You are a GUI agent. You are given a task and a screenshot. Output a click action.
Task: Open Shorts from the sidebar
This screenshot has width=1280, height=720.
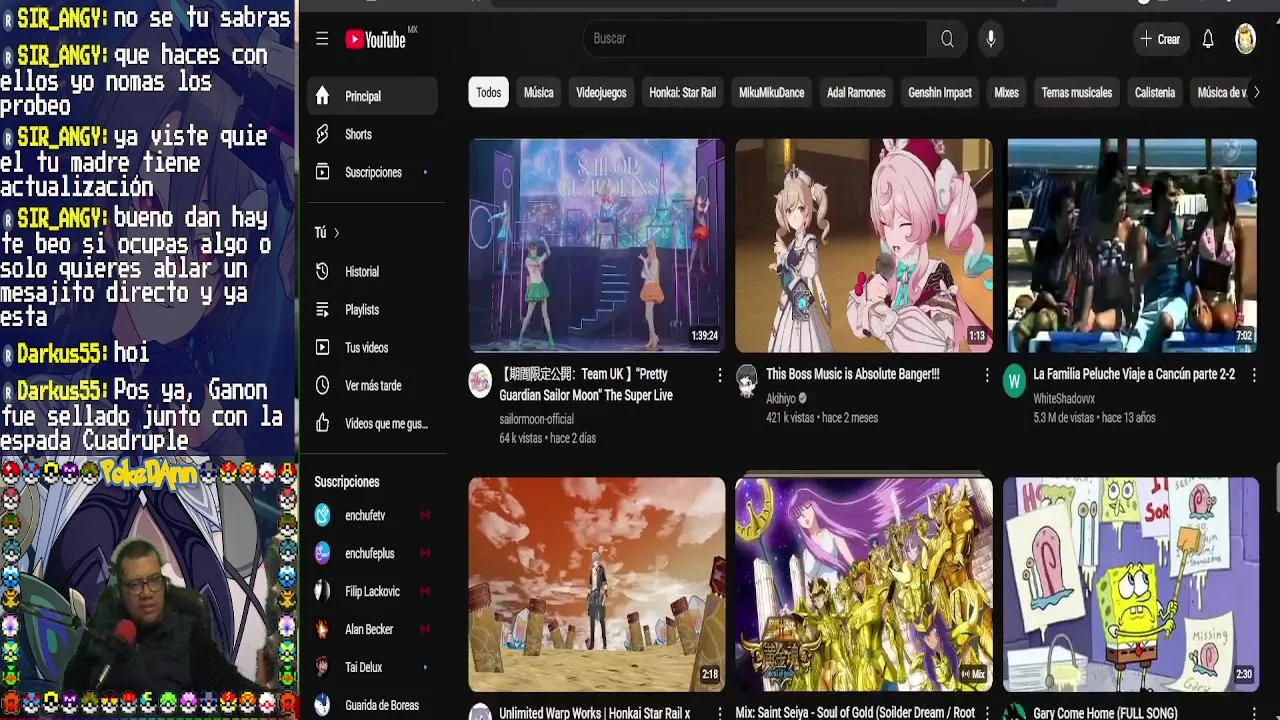click(x=372, y=134)
